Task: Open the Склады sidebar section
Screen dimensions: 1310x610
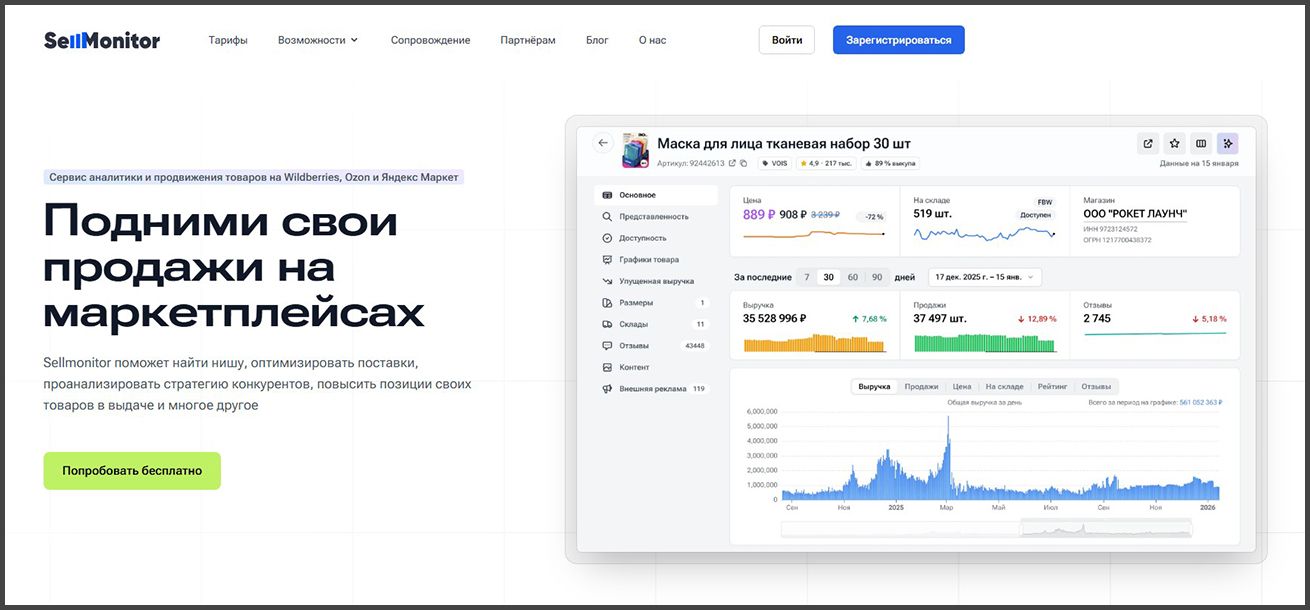Action: pos(656,324)
